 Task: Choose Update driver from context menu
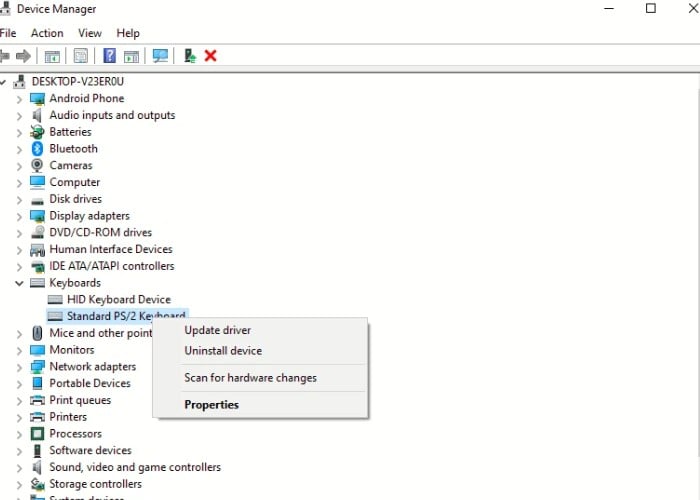(217, 330)
